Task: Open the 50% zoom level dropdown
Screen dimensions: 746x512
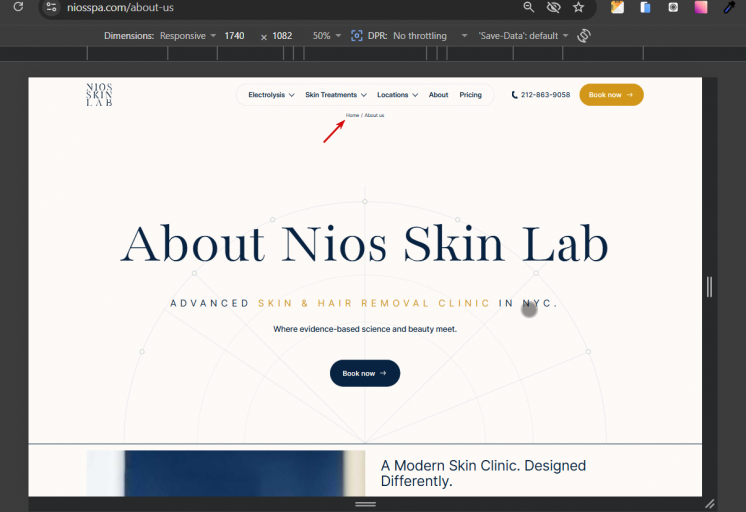Action: pyautogui.click(x=326, y=36)
